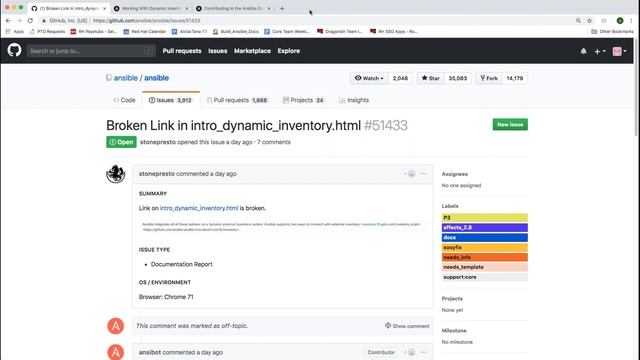This screenshot has height=360, width=640.
Task: Click fork count 14,170
Action: (515, 78)
